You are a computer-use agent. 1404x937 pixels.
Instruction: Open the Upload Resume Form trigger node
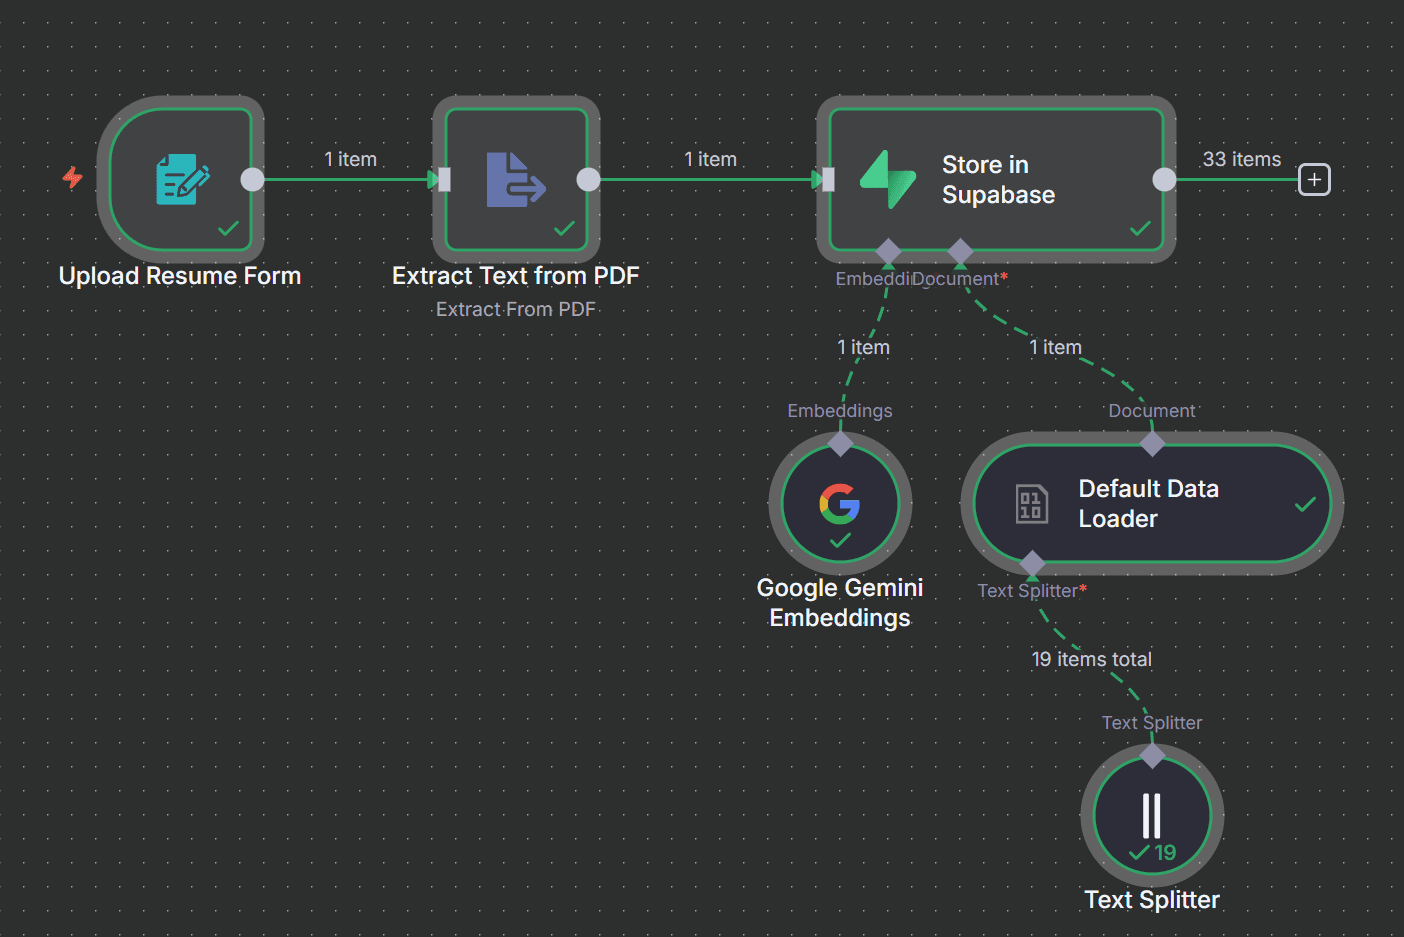(x=183, y=181)
